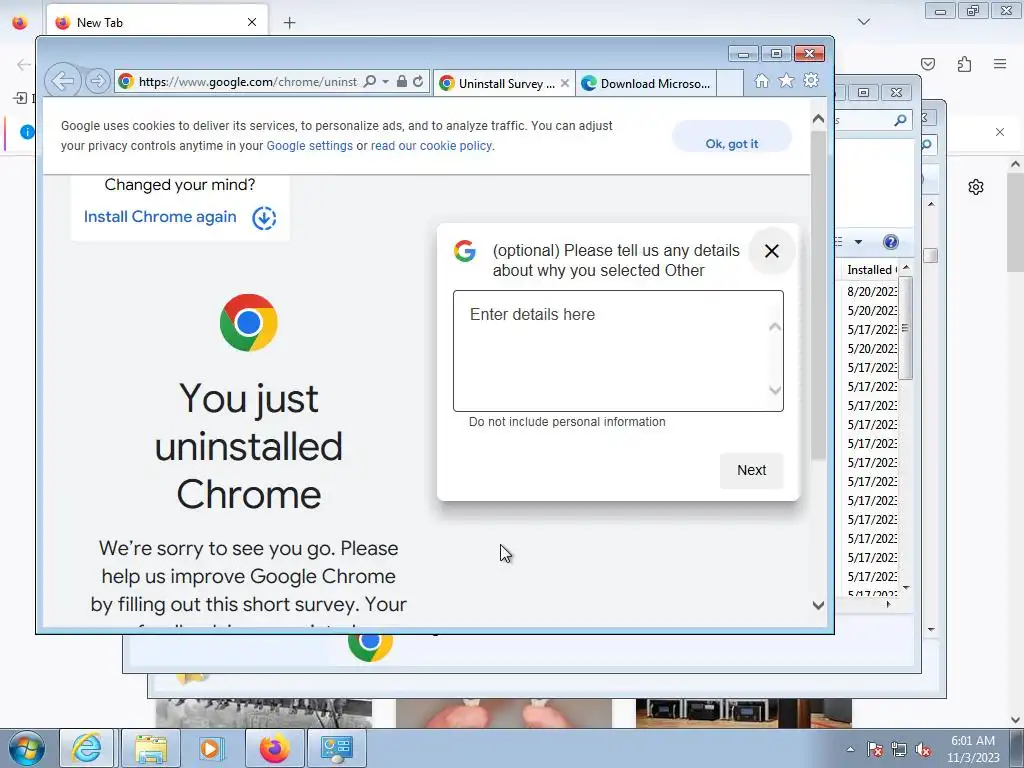Viewport: 1024px width, 768px height.
Task: Click the Firefox page scrollbar up arrow
Action: pos(1015,164)
